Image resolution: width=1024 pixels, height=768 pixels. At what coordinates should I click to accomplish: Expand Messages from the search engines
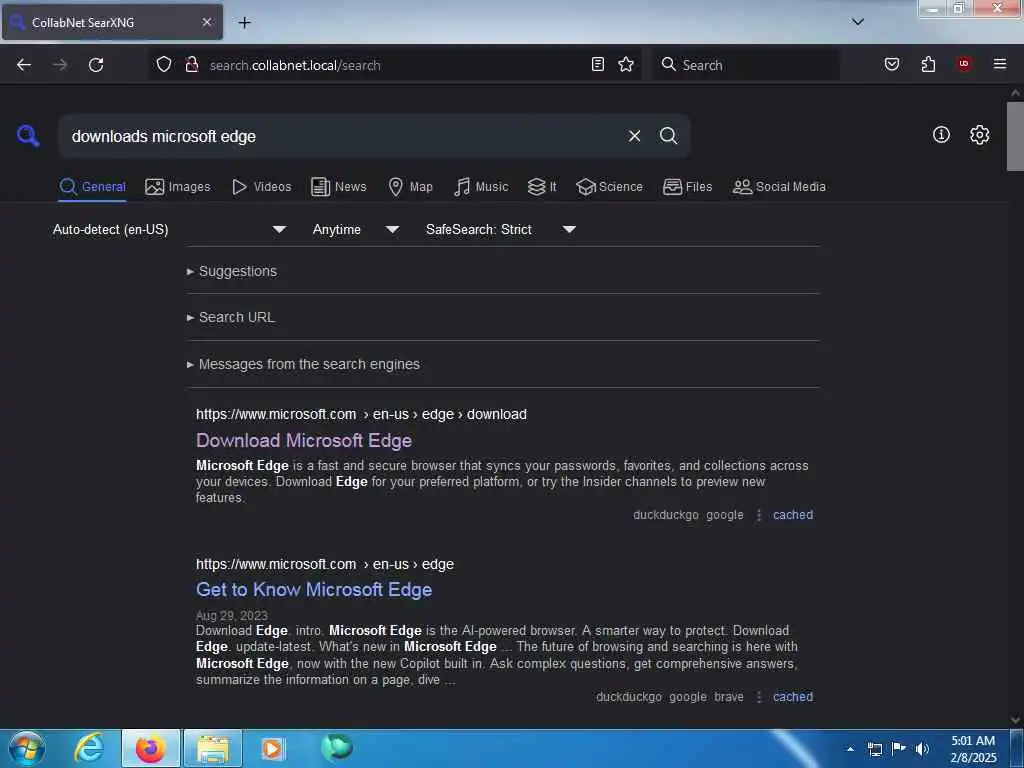coord(303,364)
